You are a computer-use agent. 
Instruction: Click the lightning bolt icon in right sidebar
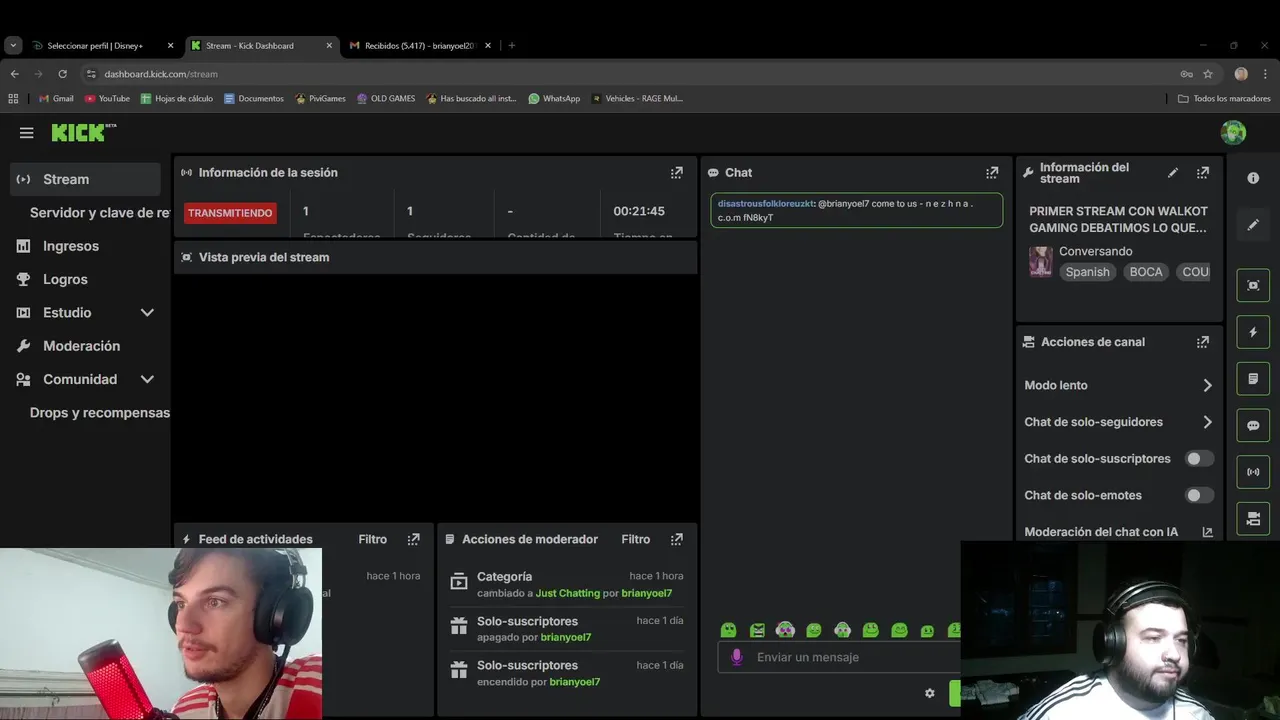point(1253,332)
